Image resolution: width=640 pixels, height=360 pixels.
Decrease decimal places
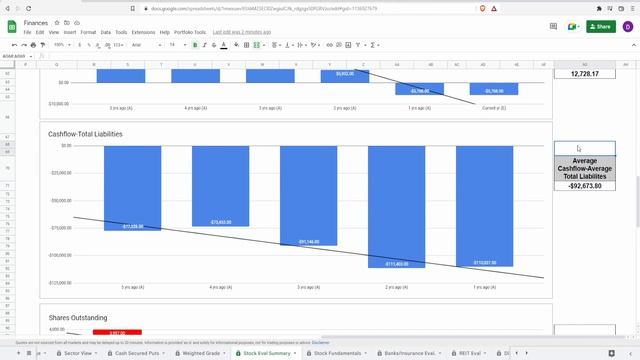pyautogui.click(x=98, y=45)
